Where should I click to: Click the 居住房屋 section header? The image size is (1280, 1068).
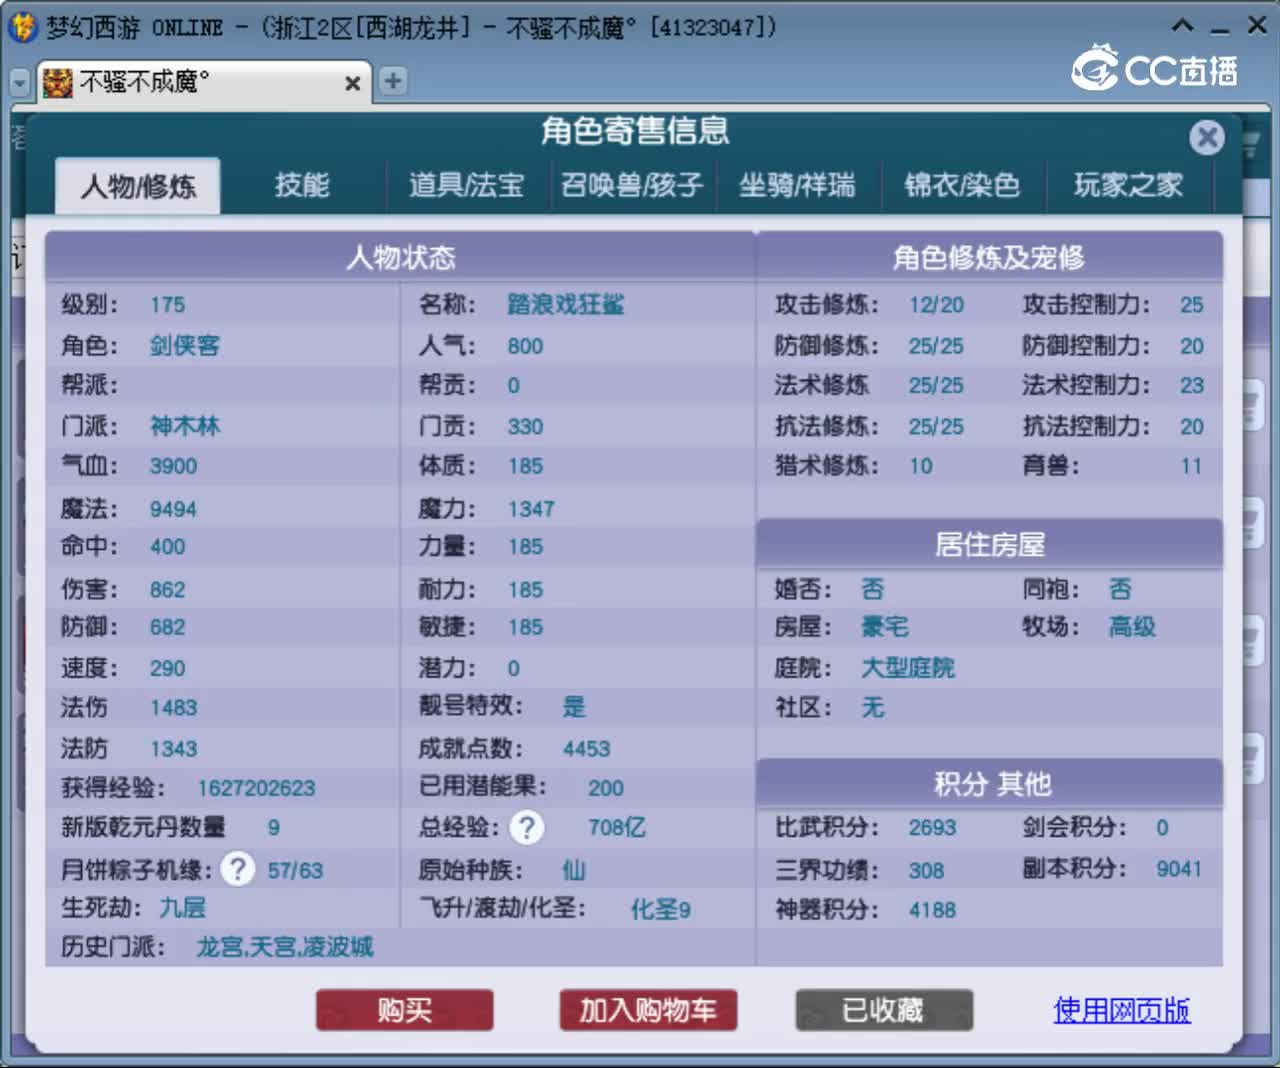point(989,545)
